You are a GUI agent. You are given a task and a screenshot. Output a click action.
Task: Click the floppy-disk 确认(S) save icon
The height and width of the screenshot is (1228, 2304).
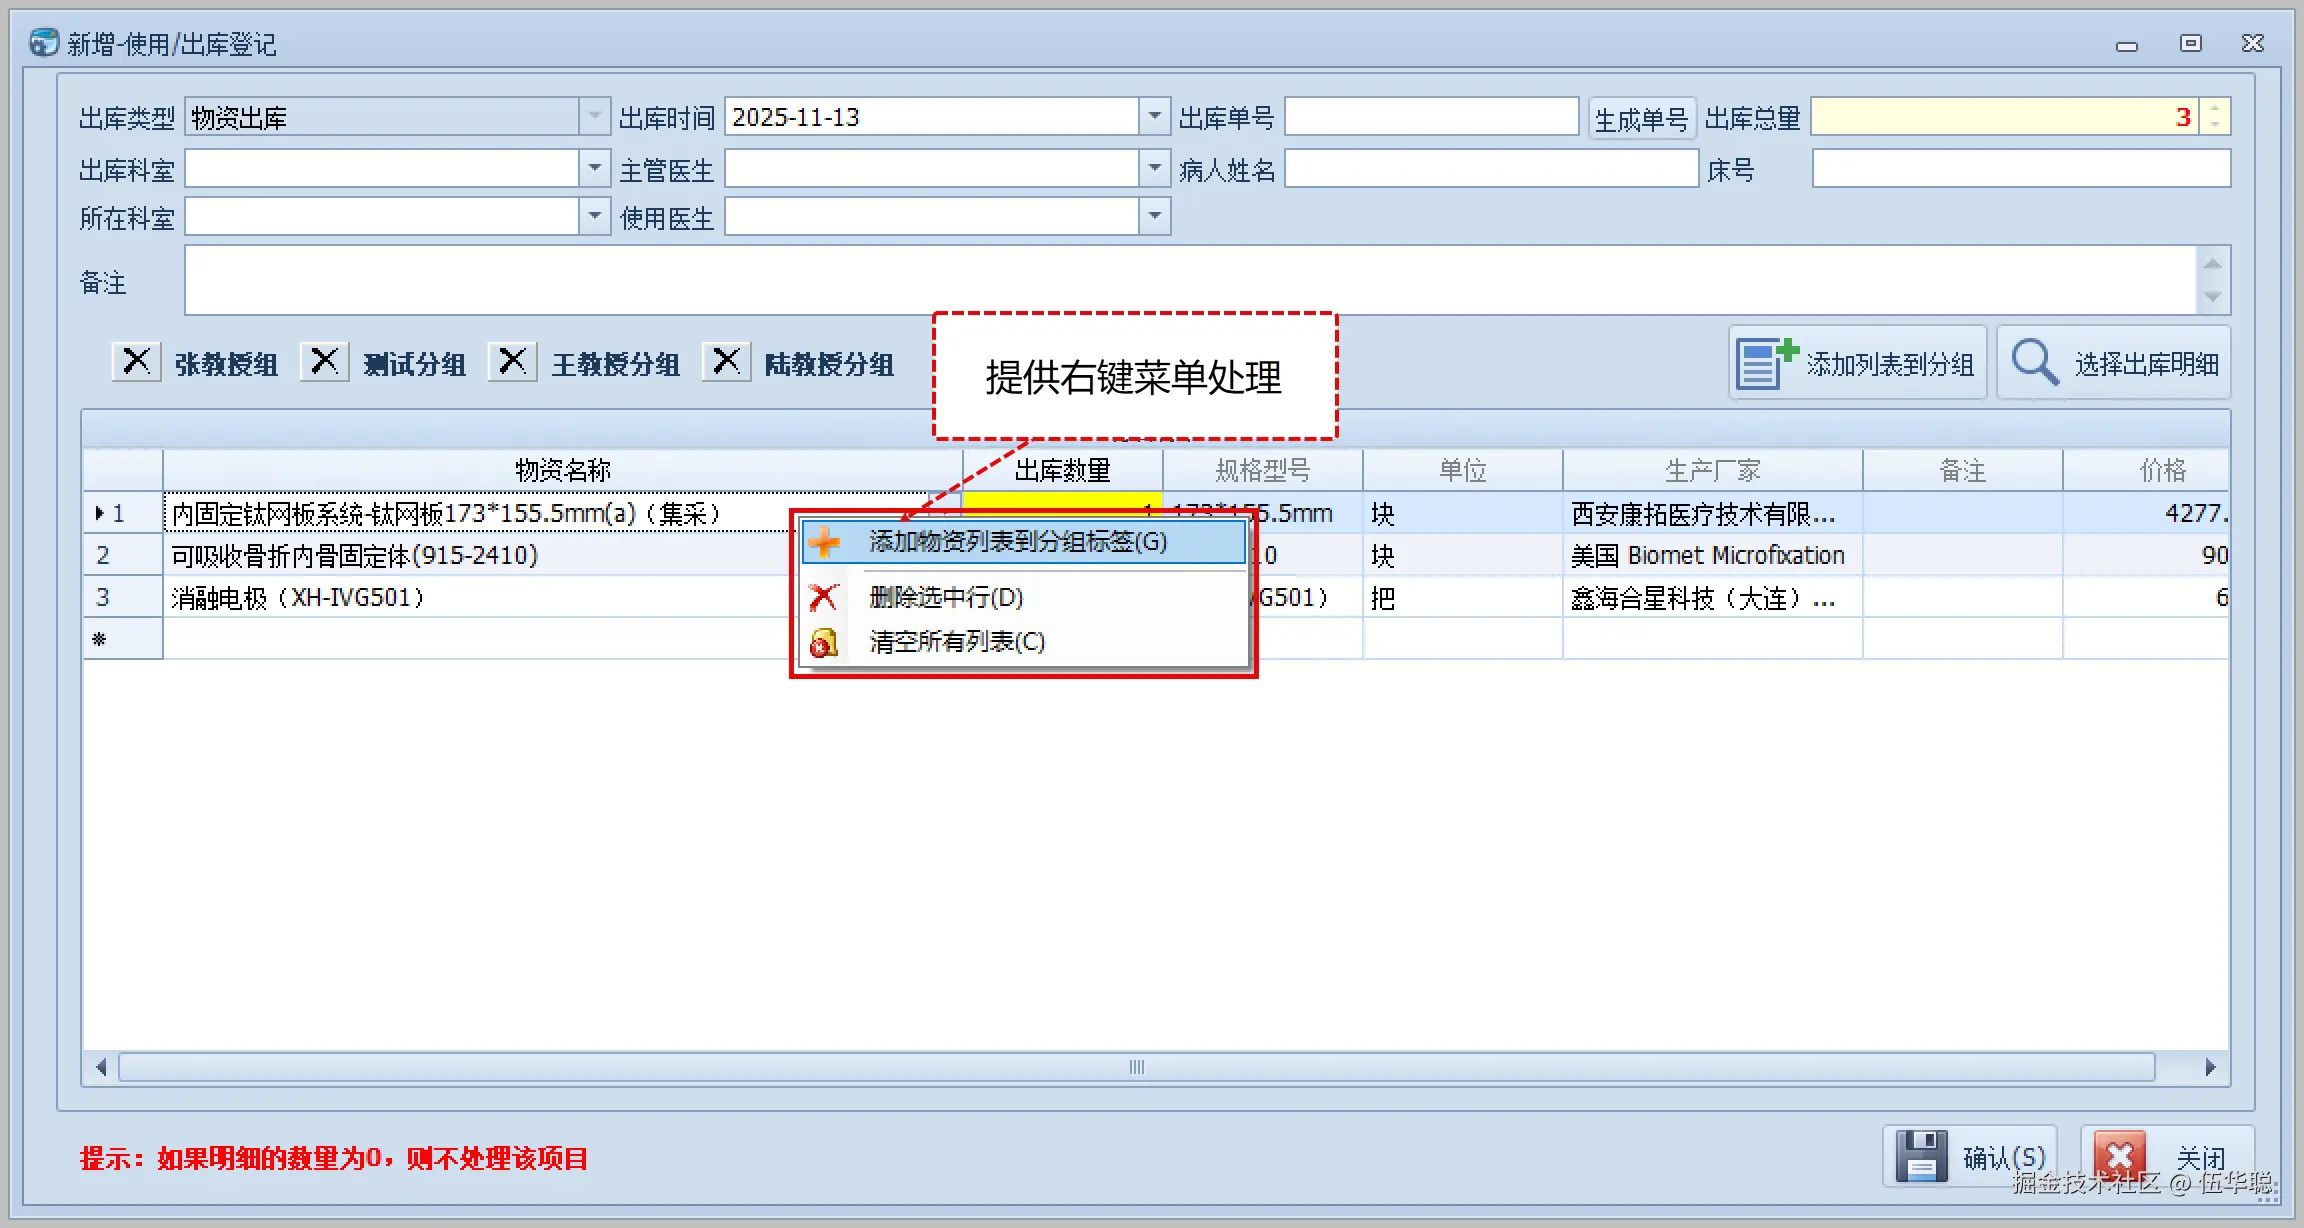1921,1157
